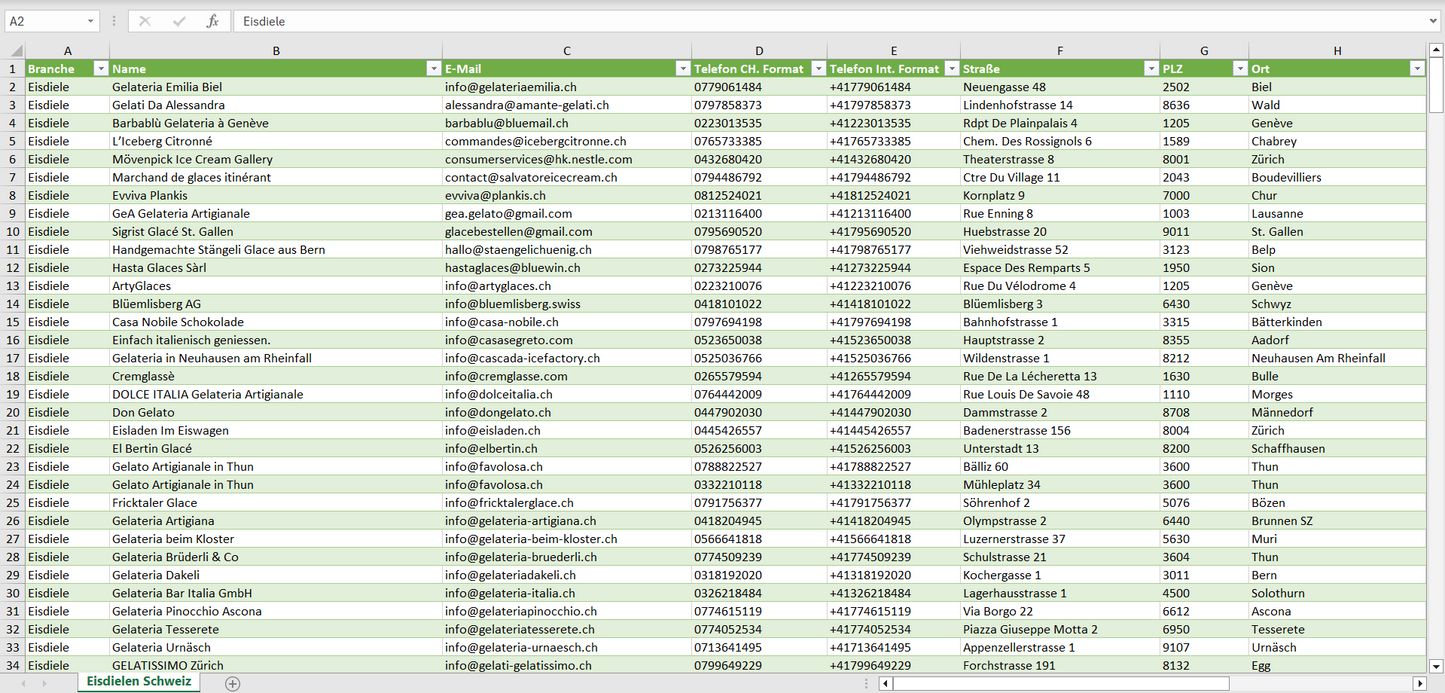
Task: Click the Select All corner triangle
Action: click(x=16, y=50)
